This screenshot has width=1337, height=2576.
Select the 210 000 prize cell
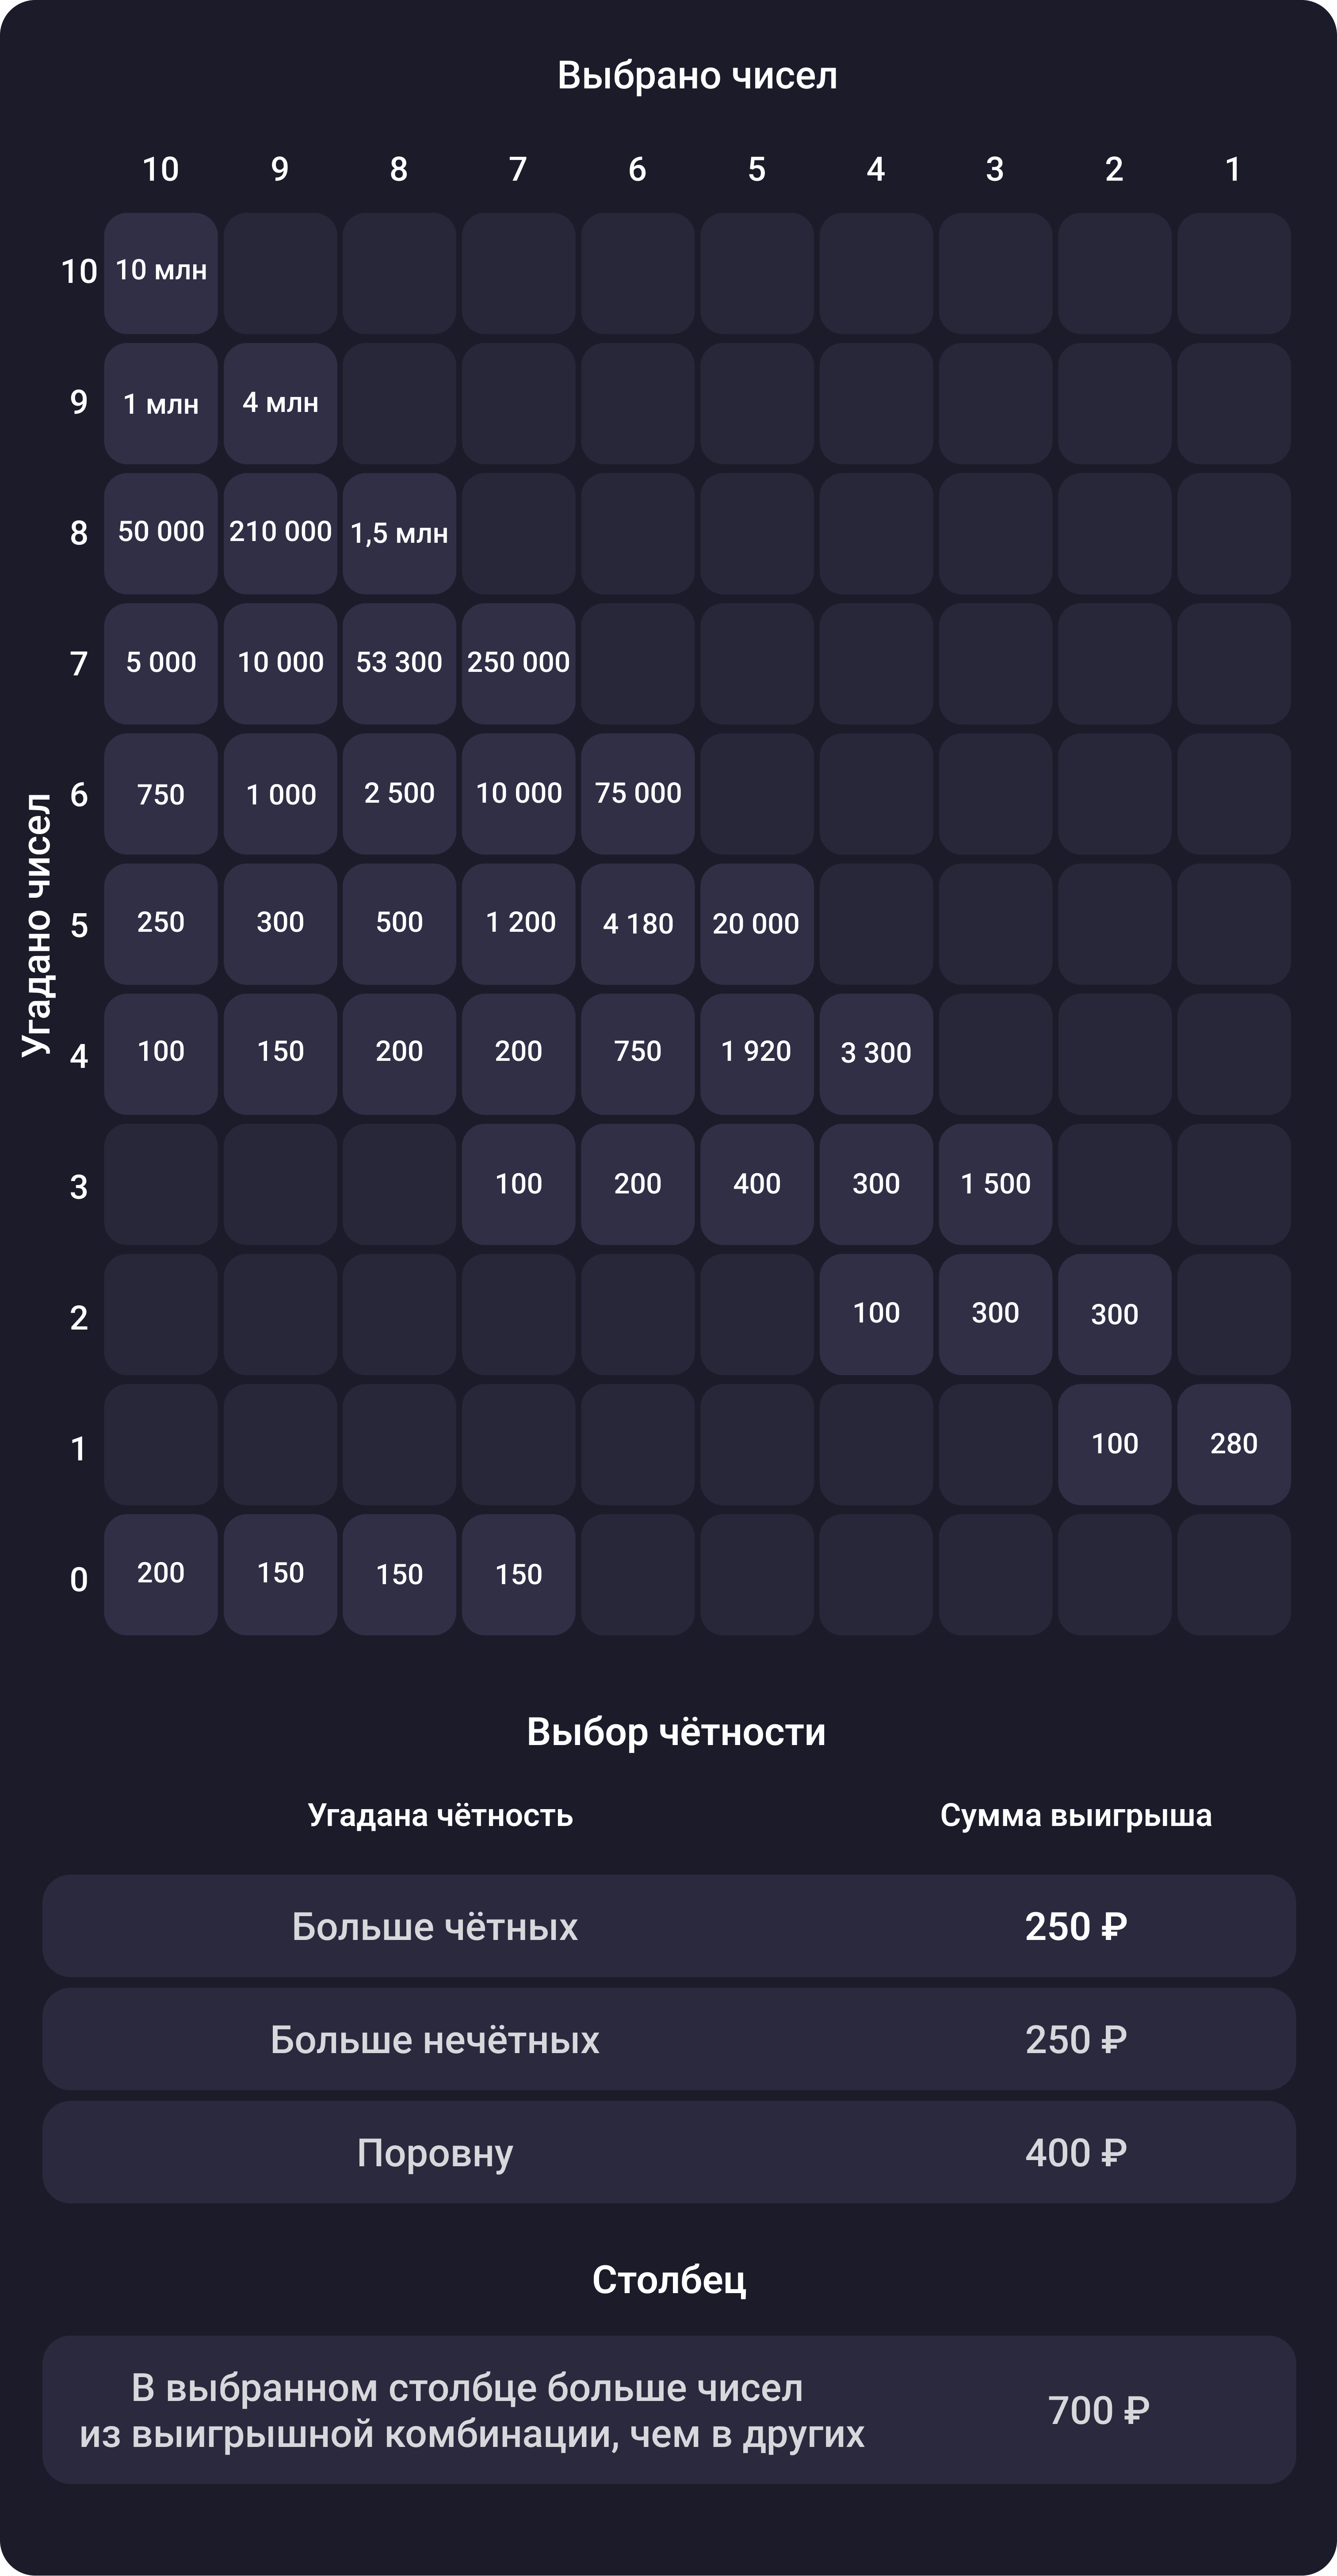[280, 533]
